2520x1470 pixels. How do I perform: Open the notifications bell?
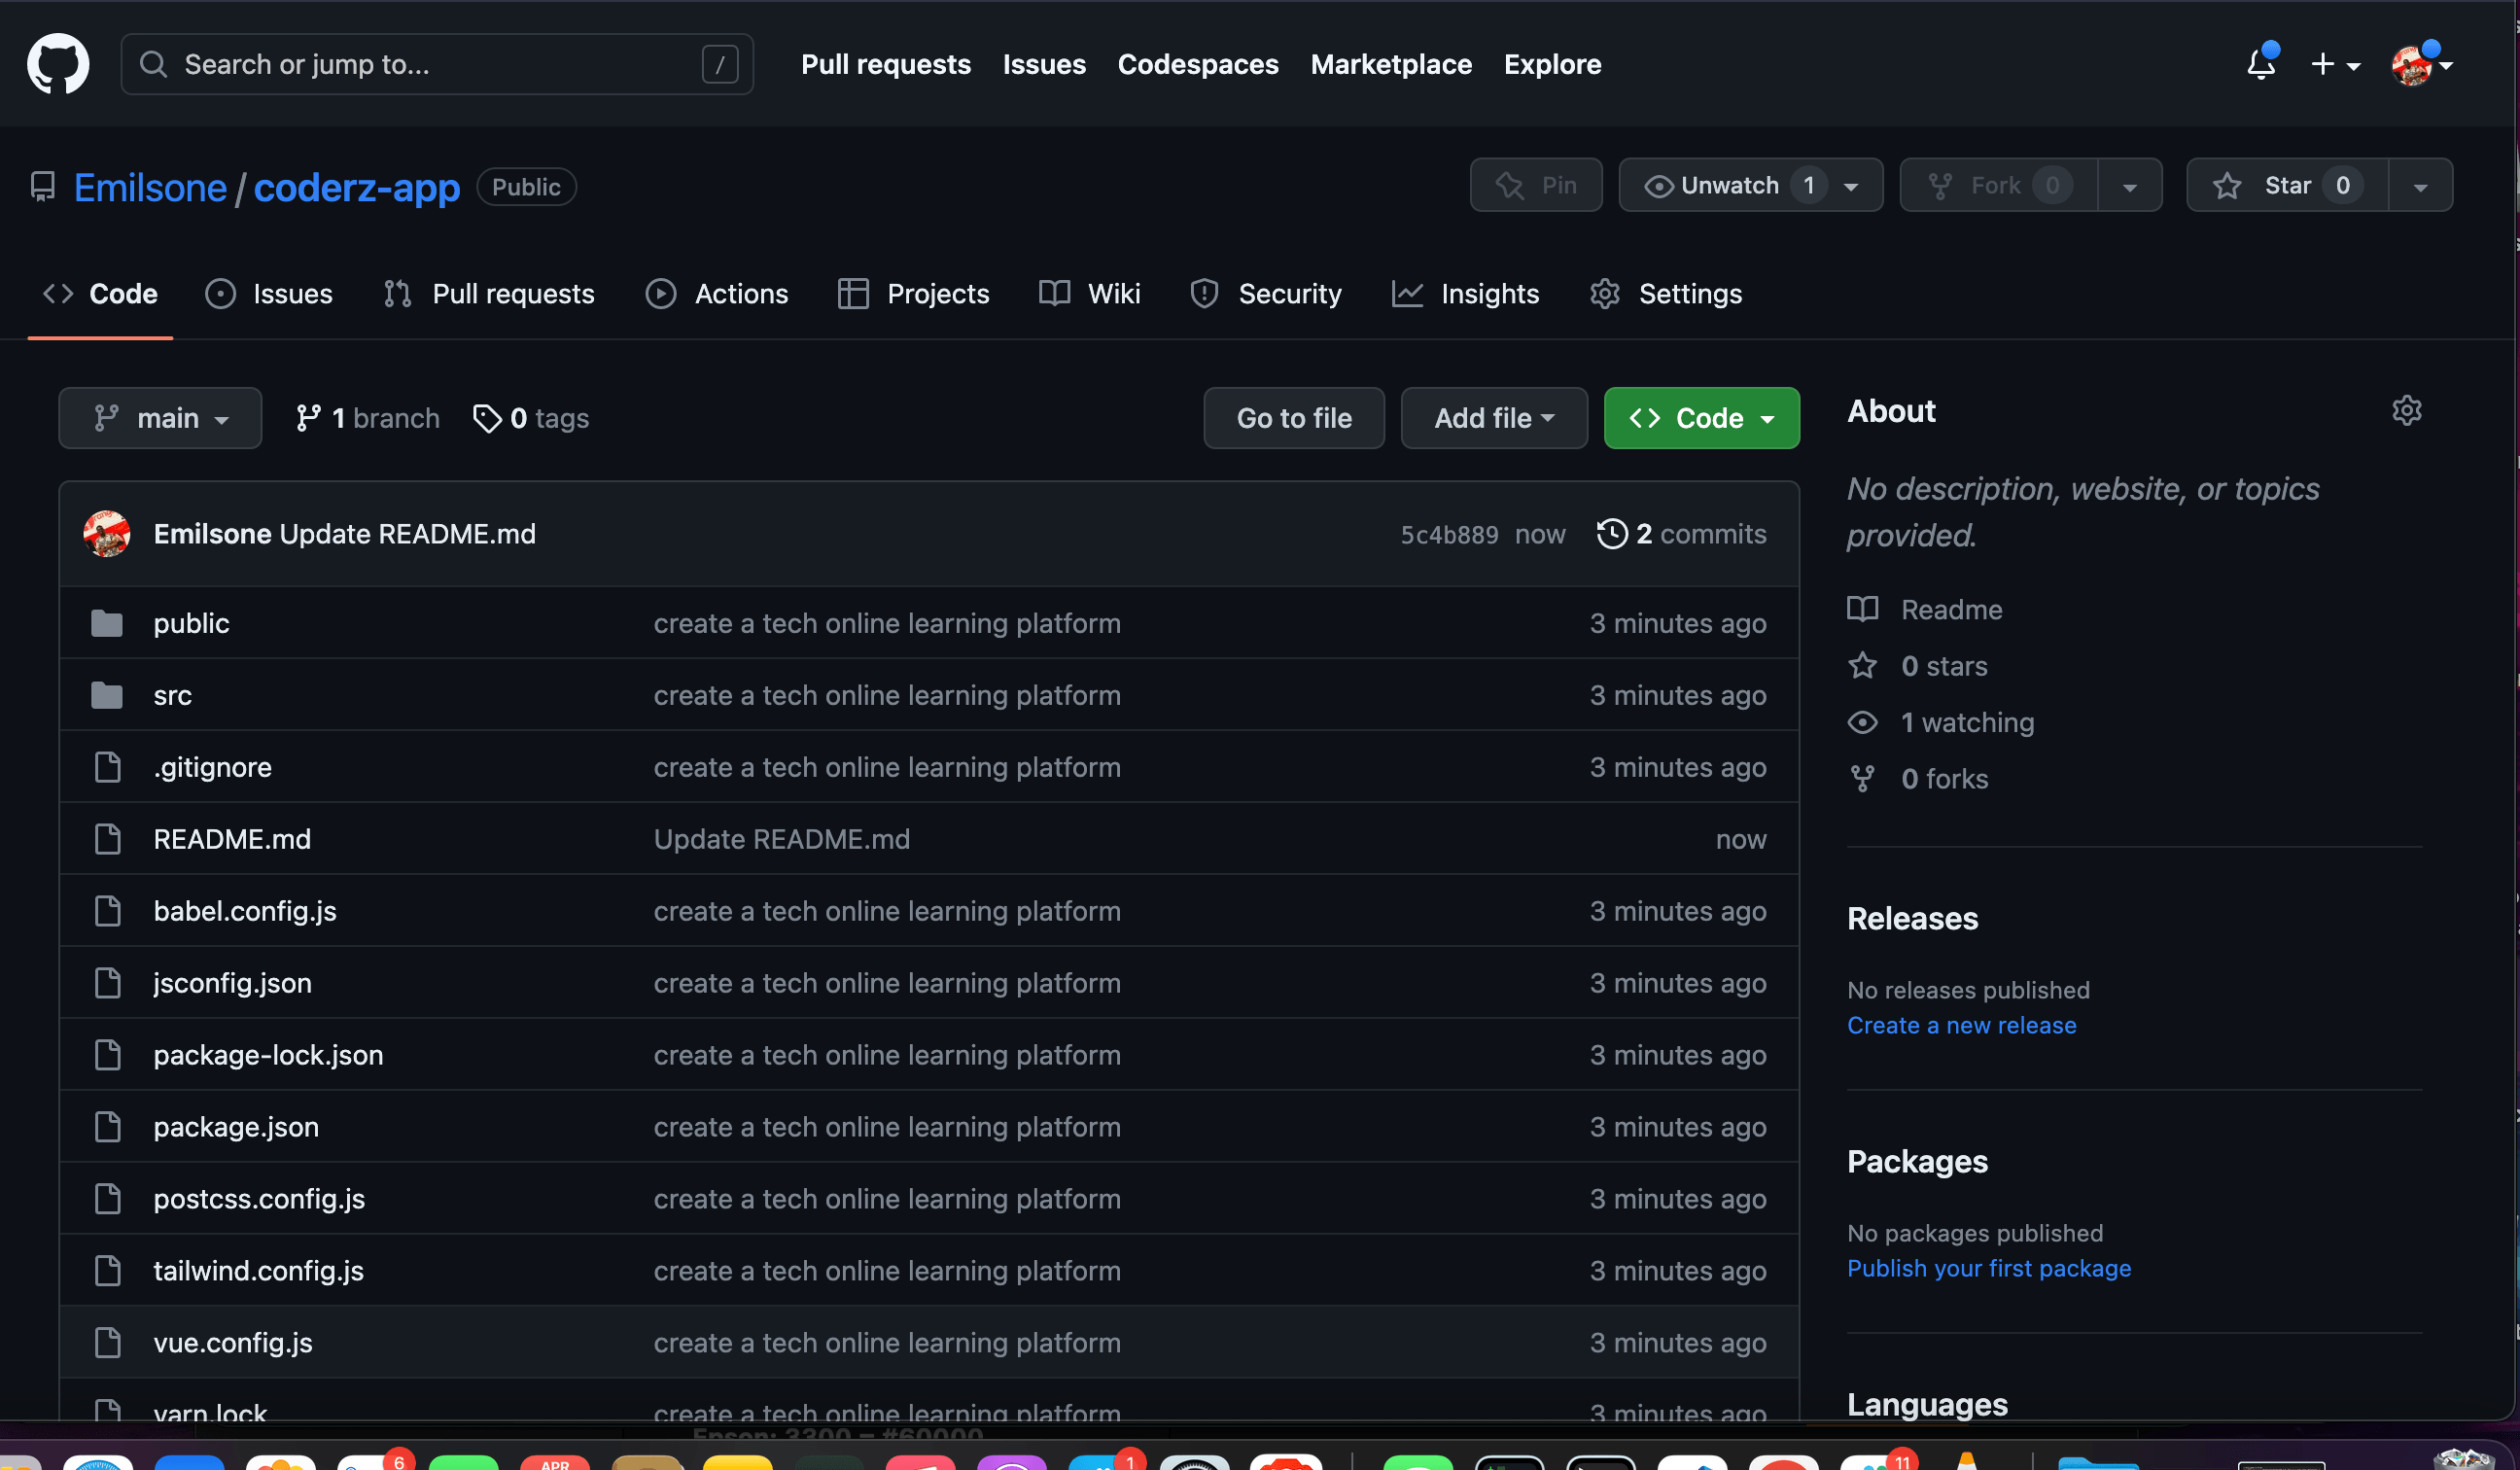coord(2261,64)
